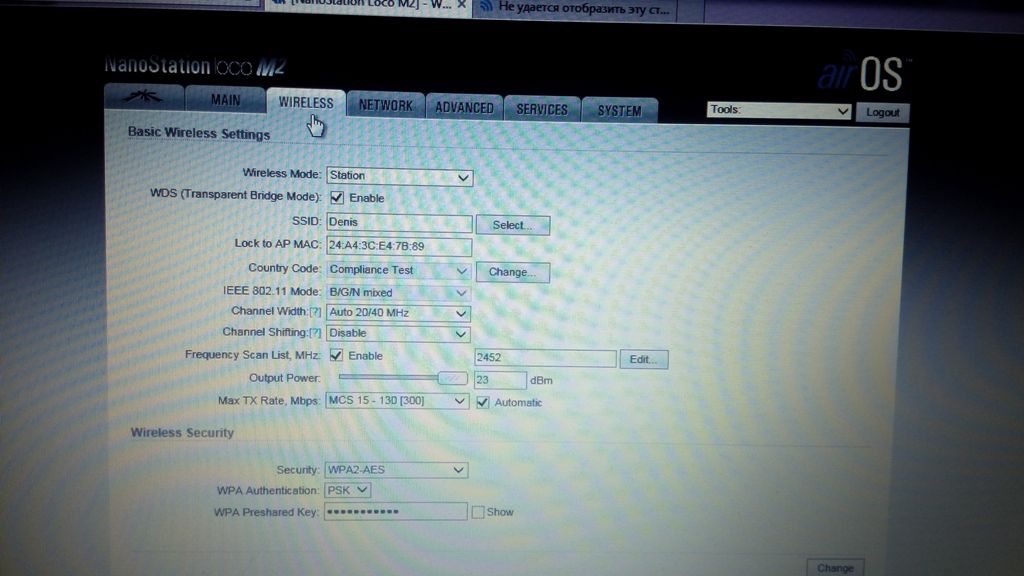The image size is (1024, 576).
Task: Click the Country Code Change button
Action: pyautogui.click(x=513, y=272)
